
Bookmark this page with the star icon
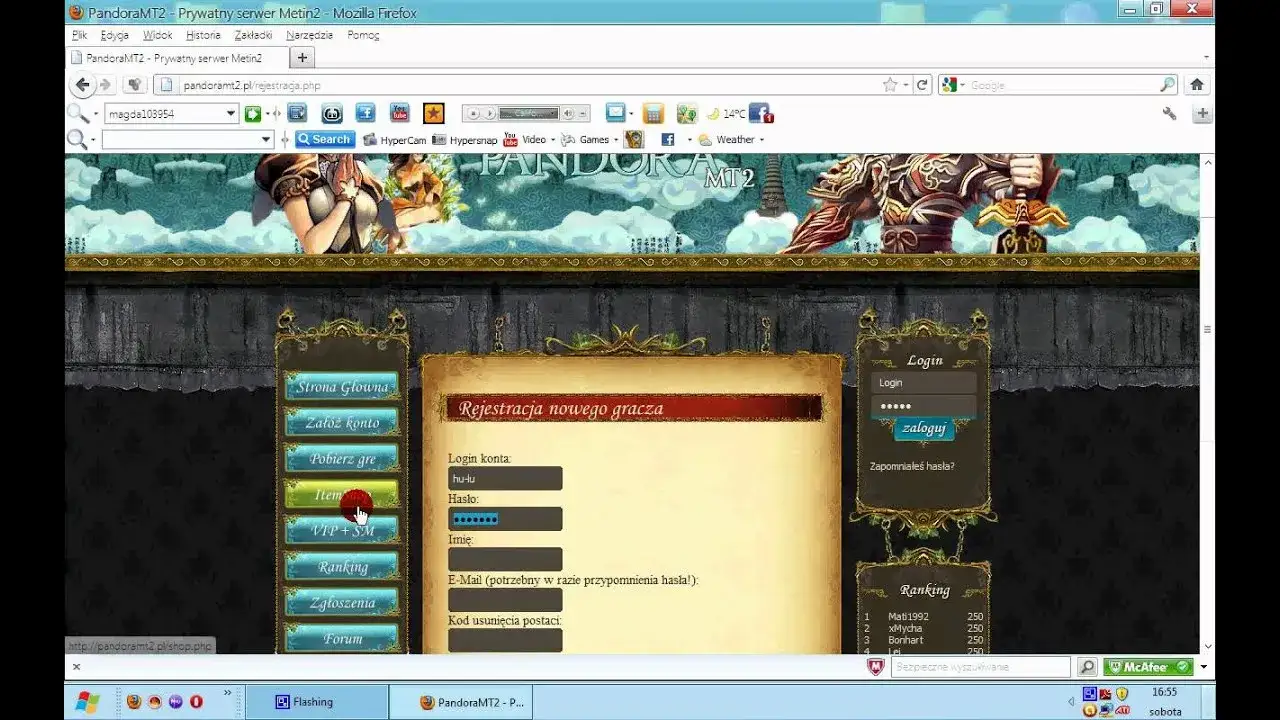889,85
